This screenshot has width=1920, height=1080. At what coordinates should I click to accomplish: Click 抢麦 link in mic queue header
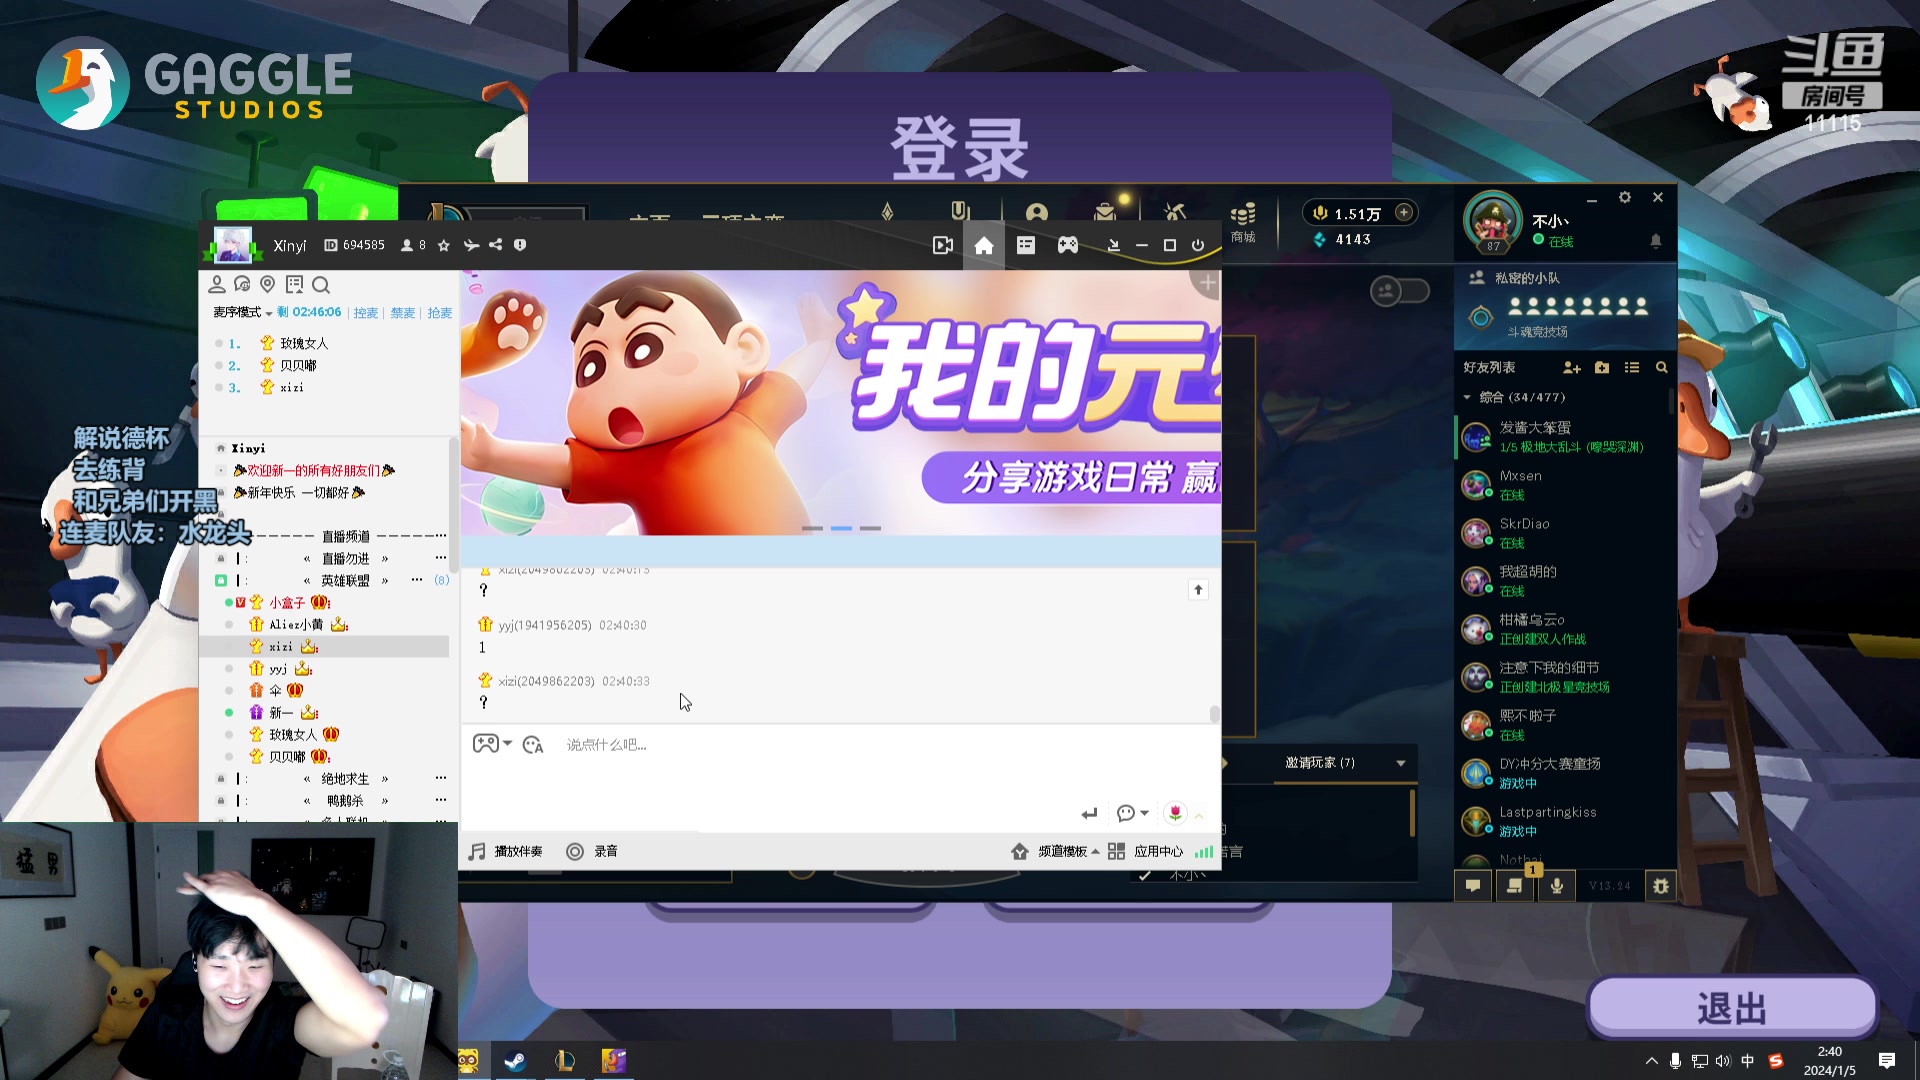tap(440, 313)
